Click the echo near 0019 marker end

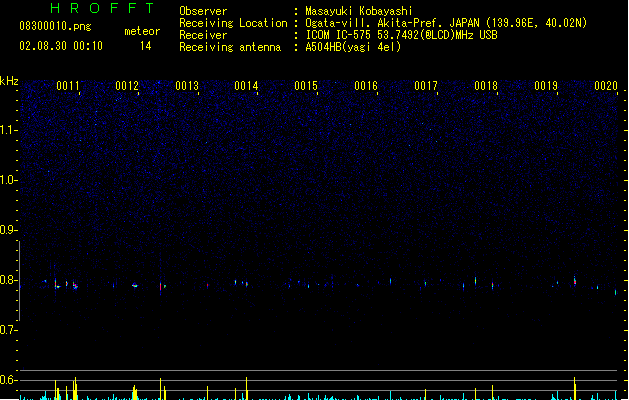click(x=574, y=280)
